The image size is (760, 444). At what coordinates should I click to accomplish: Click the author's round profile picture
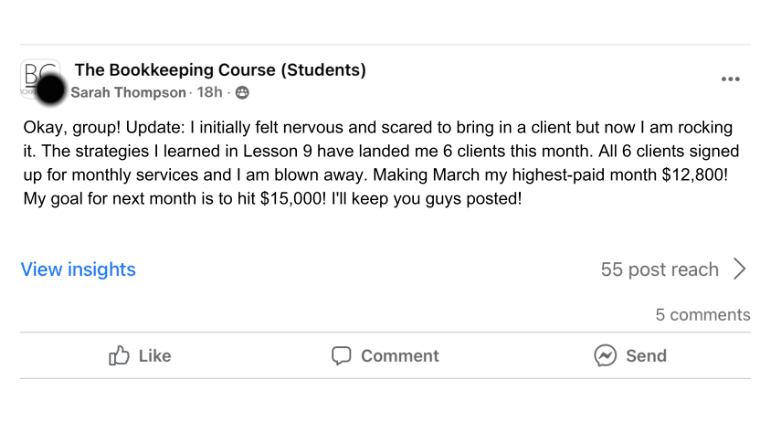coord(51,92)
